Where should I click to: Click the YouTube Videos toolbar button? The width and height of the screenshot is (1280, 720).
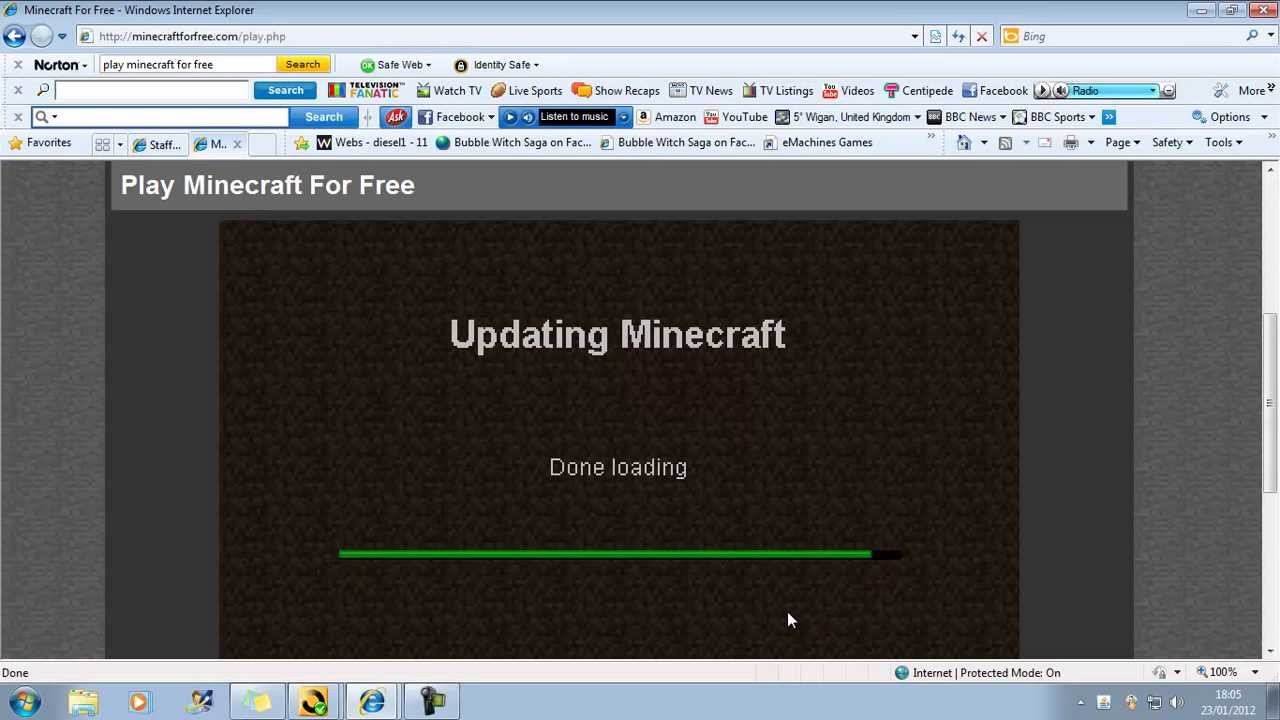(848, 91)
